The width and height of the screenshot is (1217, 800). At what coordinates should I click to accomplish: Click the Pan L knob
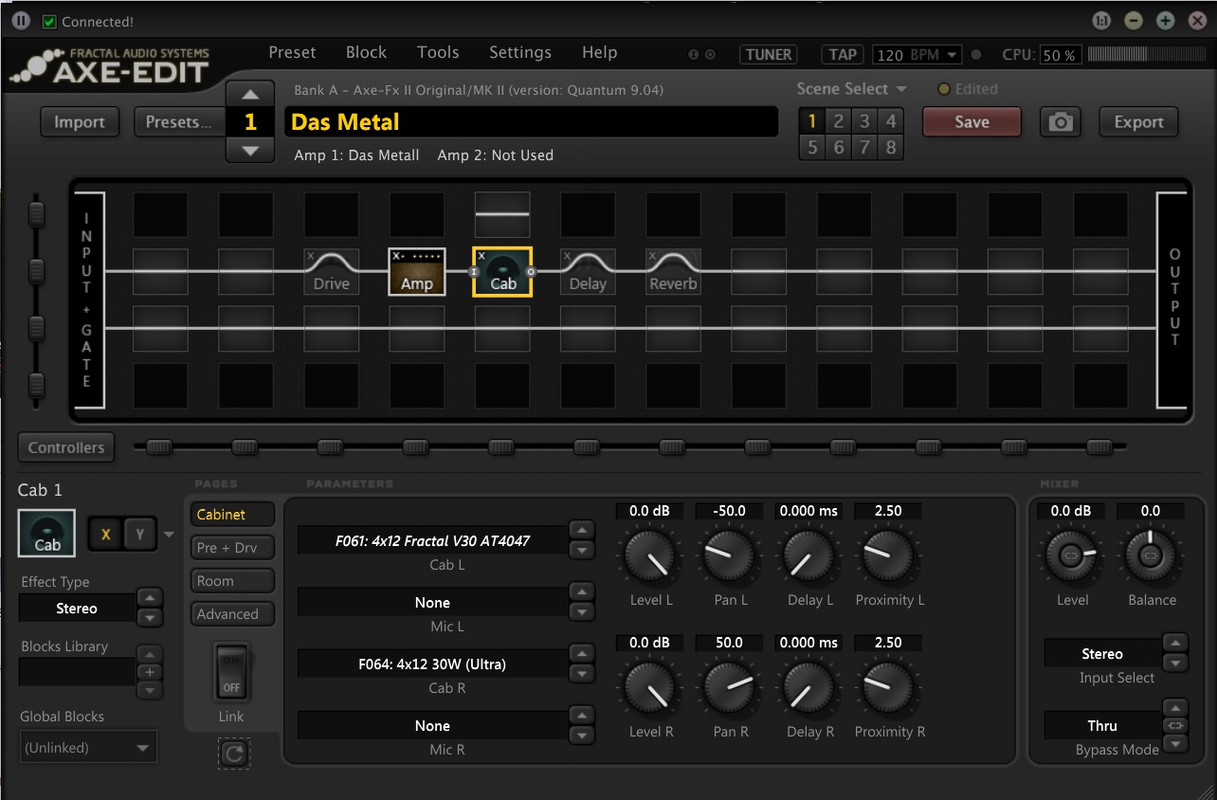[x=729, y=556]
